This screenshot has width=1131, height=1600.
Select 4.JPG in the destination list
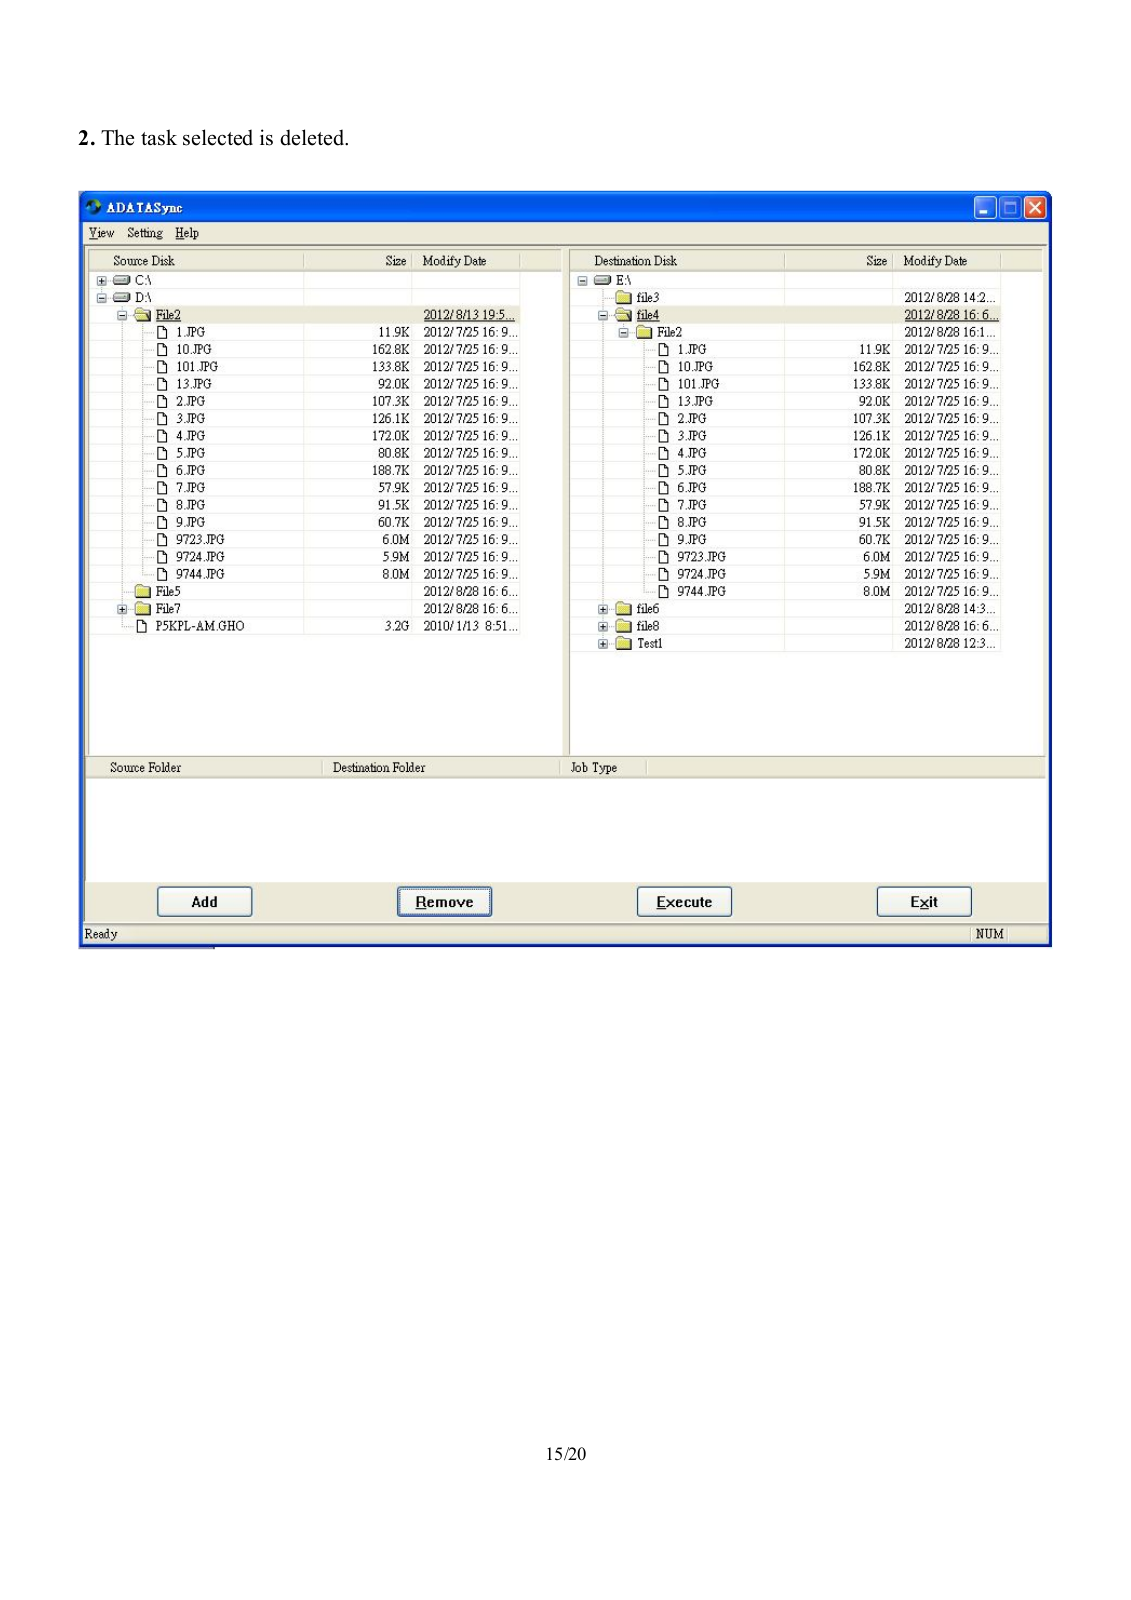pyautogui.click(x=691, y=453)
